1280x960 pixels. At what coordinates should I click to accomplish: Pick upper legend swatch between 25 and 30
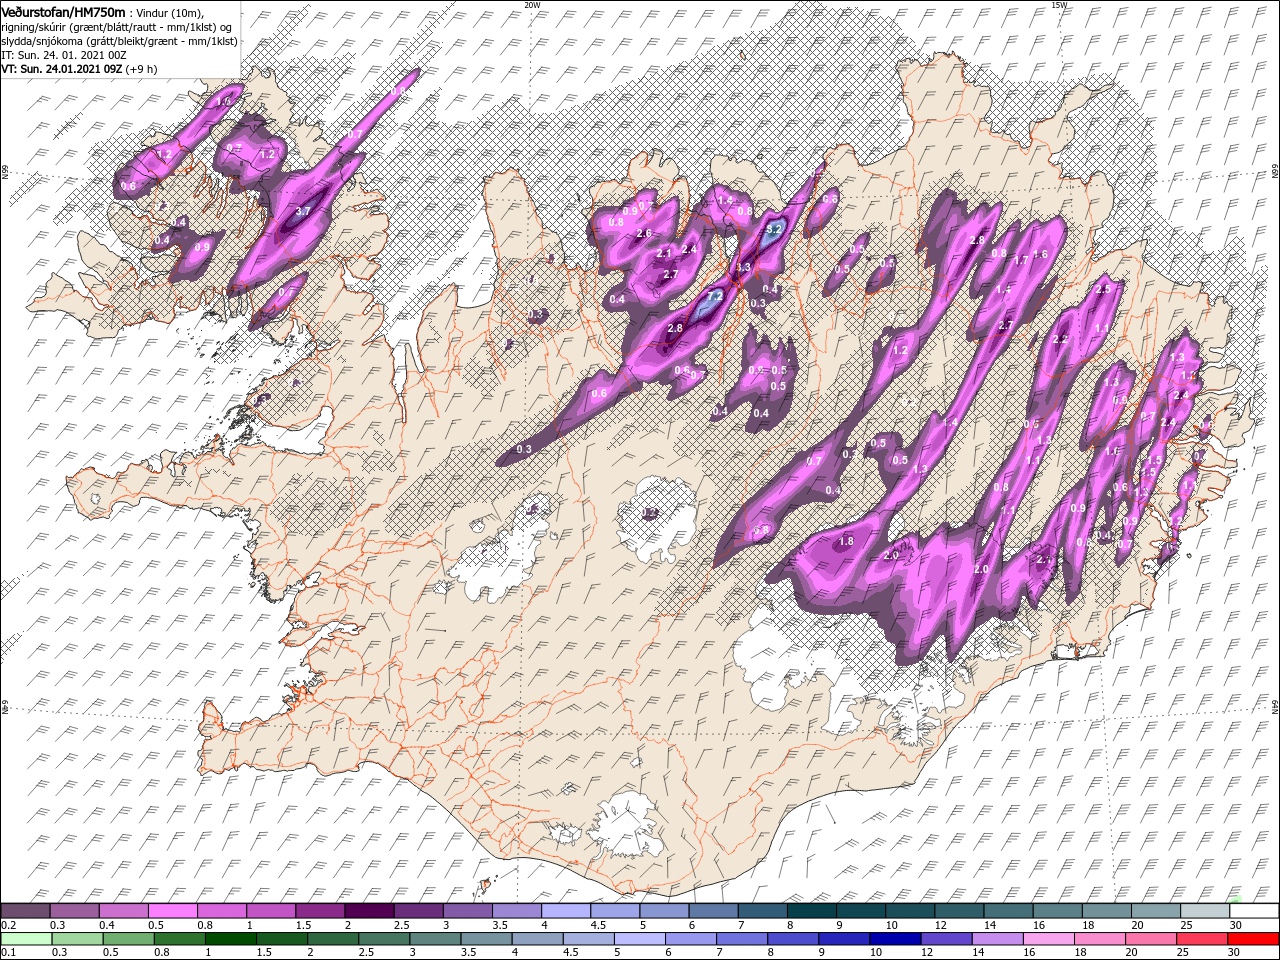click(1206, 911)
